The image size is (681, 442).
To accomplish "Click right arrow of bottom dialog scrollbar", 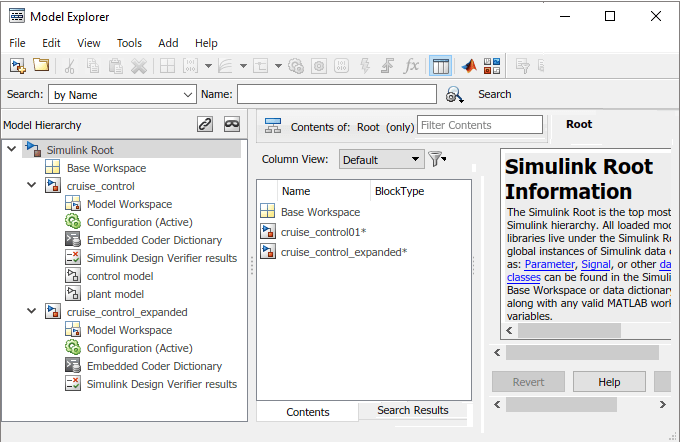I will coord(662,405).
